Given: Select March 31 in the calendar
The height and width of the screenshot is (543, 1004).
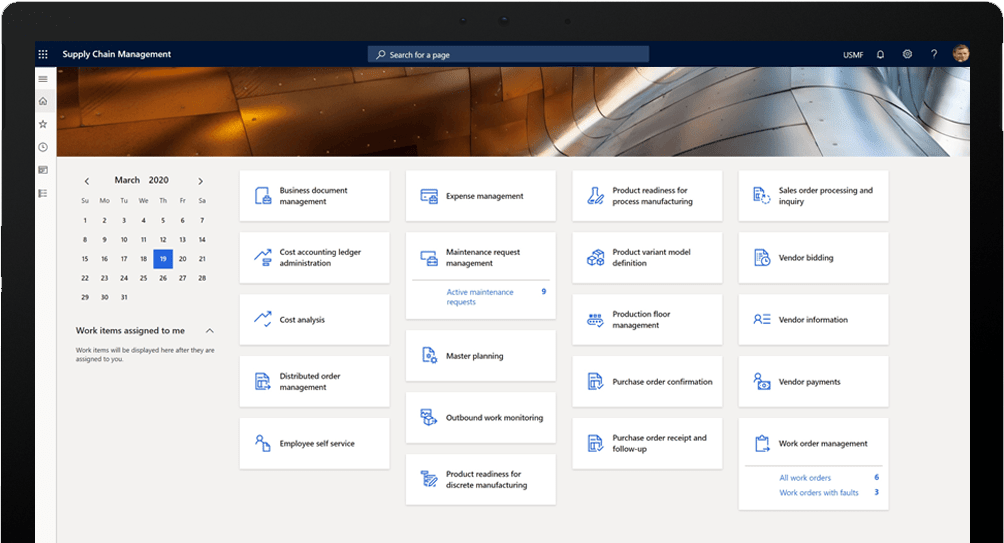Looking at the screenshot, I should pos(124,297).
